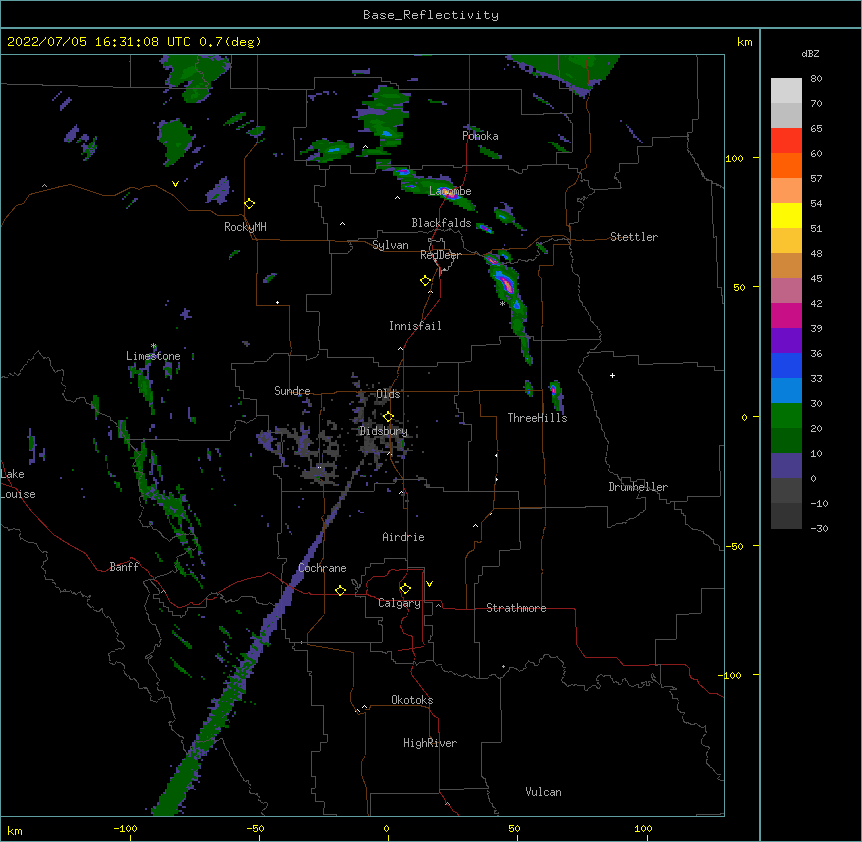Click the Sylvan label
Viewport: 862px width, 842px height.
390,245
